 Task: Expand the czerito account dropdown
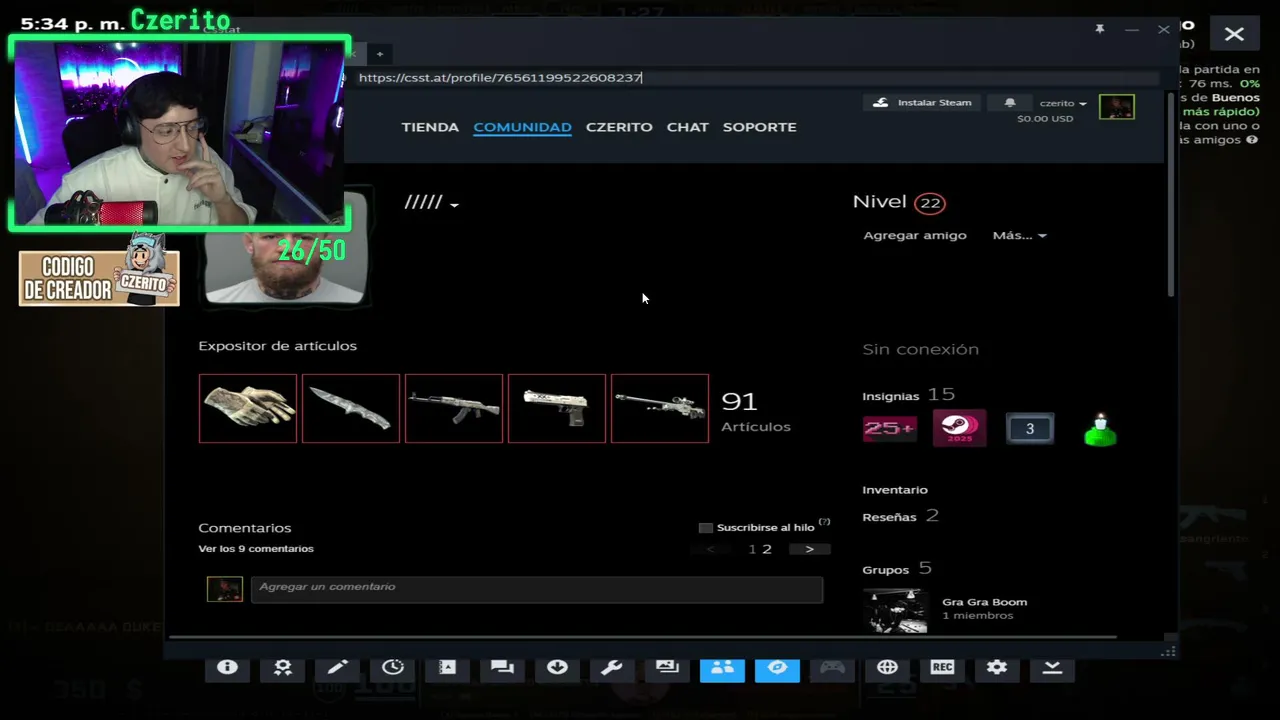pos(1063,103)
